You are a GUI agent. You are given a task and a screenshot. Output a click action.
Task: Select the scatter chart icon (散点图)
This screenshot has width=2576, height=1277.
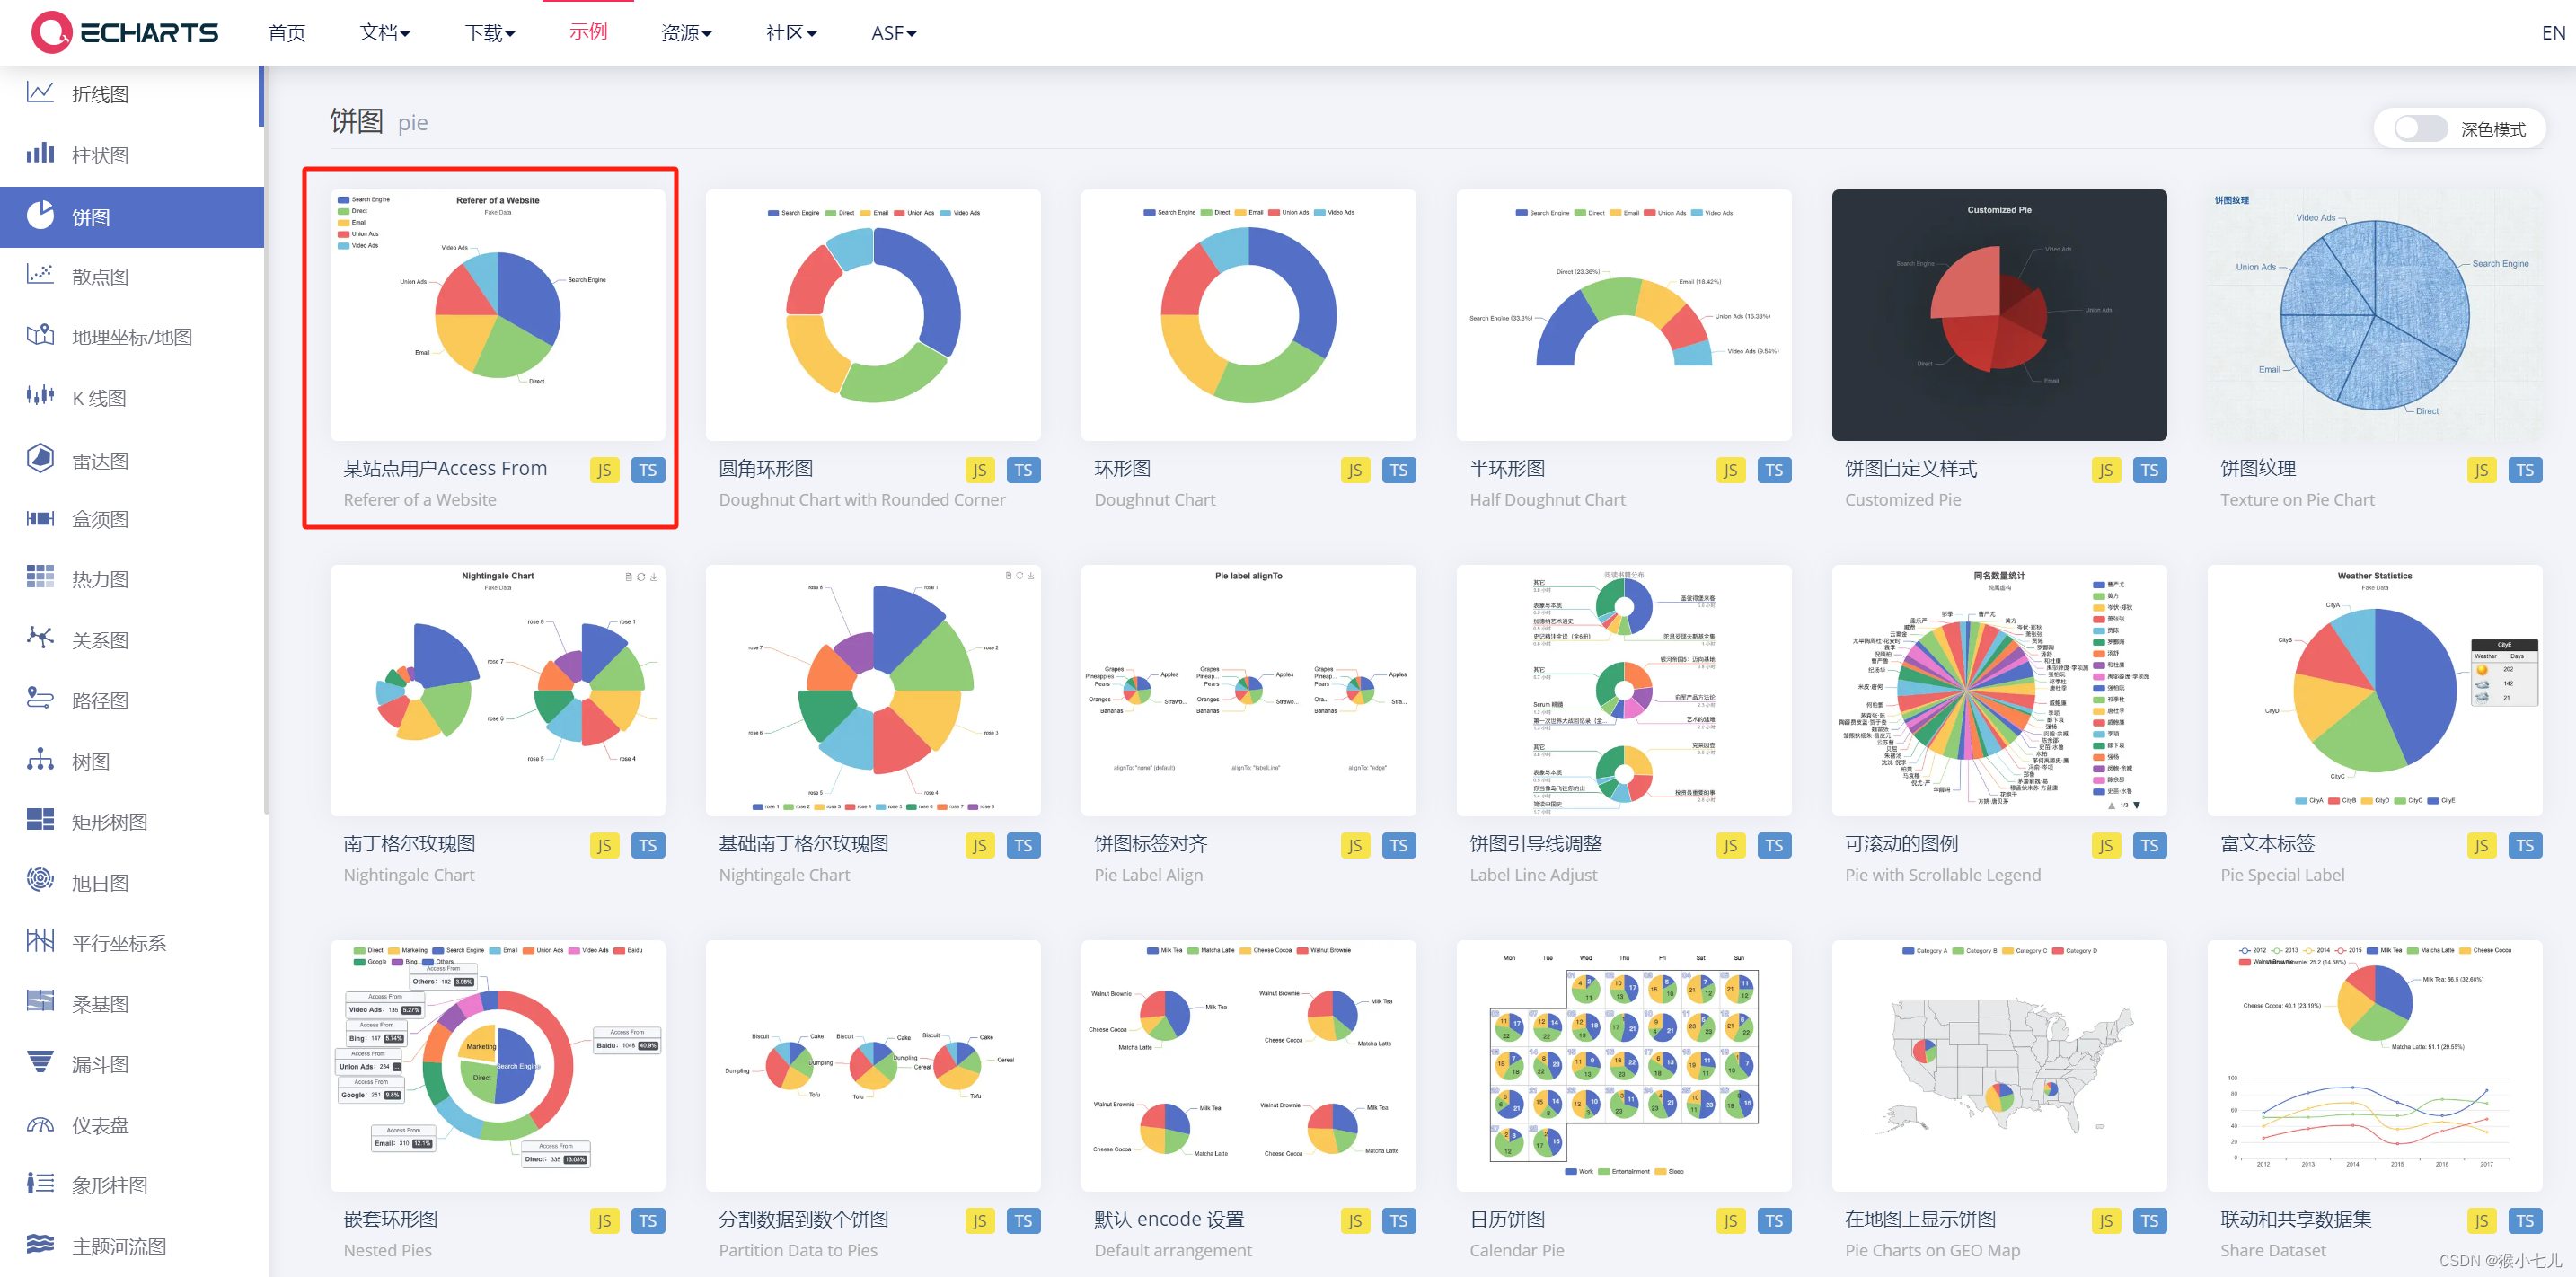click(x=40, y=275)
